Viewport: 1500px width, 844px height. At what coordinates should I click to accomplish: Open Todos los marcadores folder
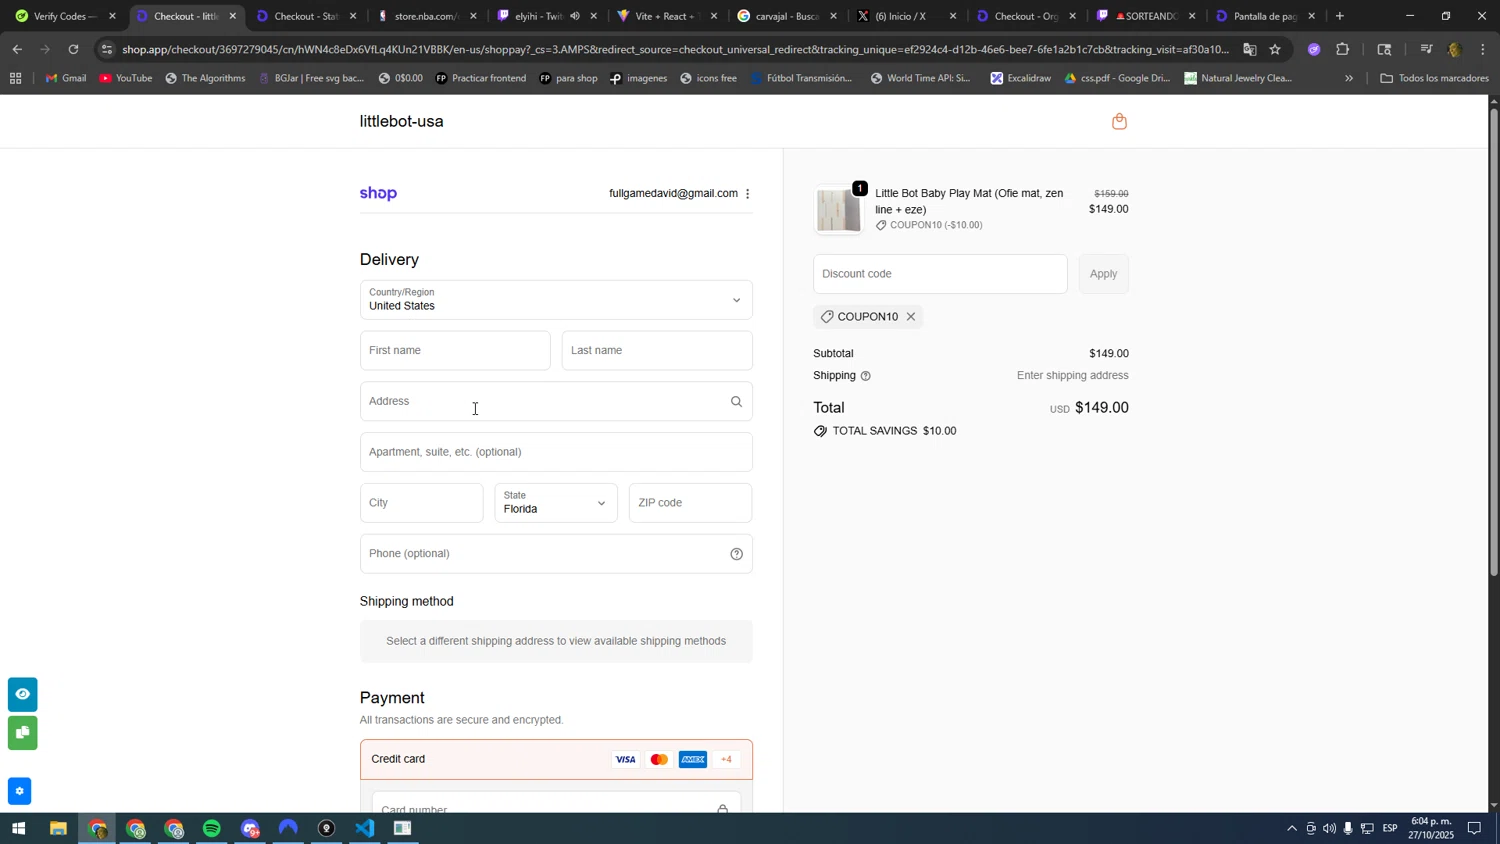point(1434,78)
